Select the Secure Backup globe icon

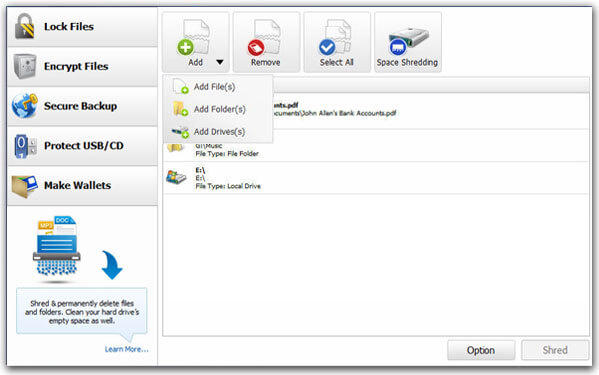click(x=24, y=105)
